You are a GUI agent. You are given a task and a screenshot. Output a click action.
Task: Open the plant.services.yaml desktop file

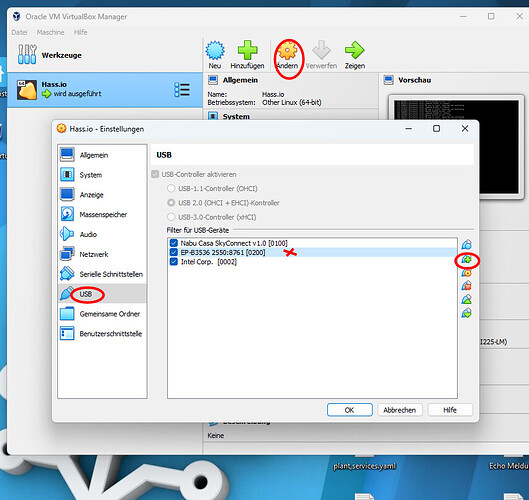pyautogui.click(x=365, y=466)
